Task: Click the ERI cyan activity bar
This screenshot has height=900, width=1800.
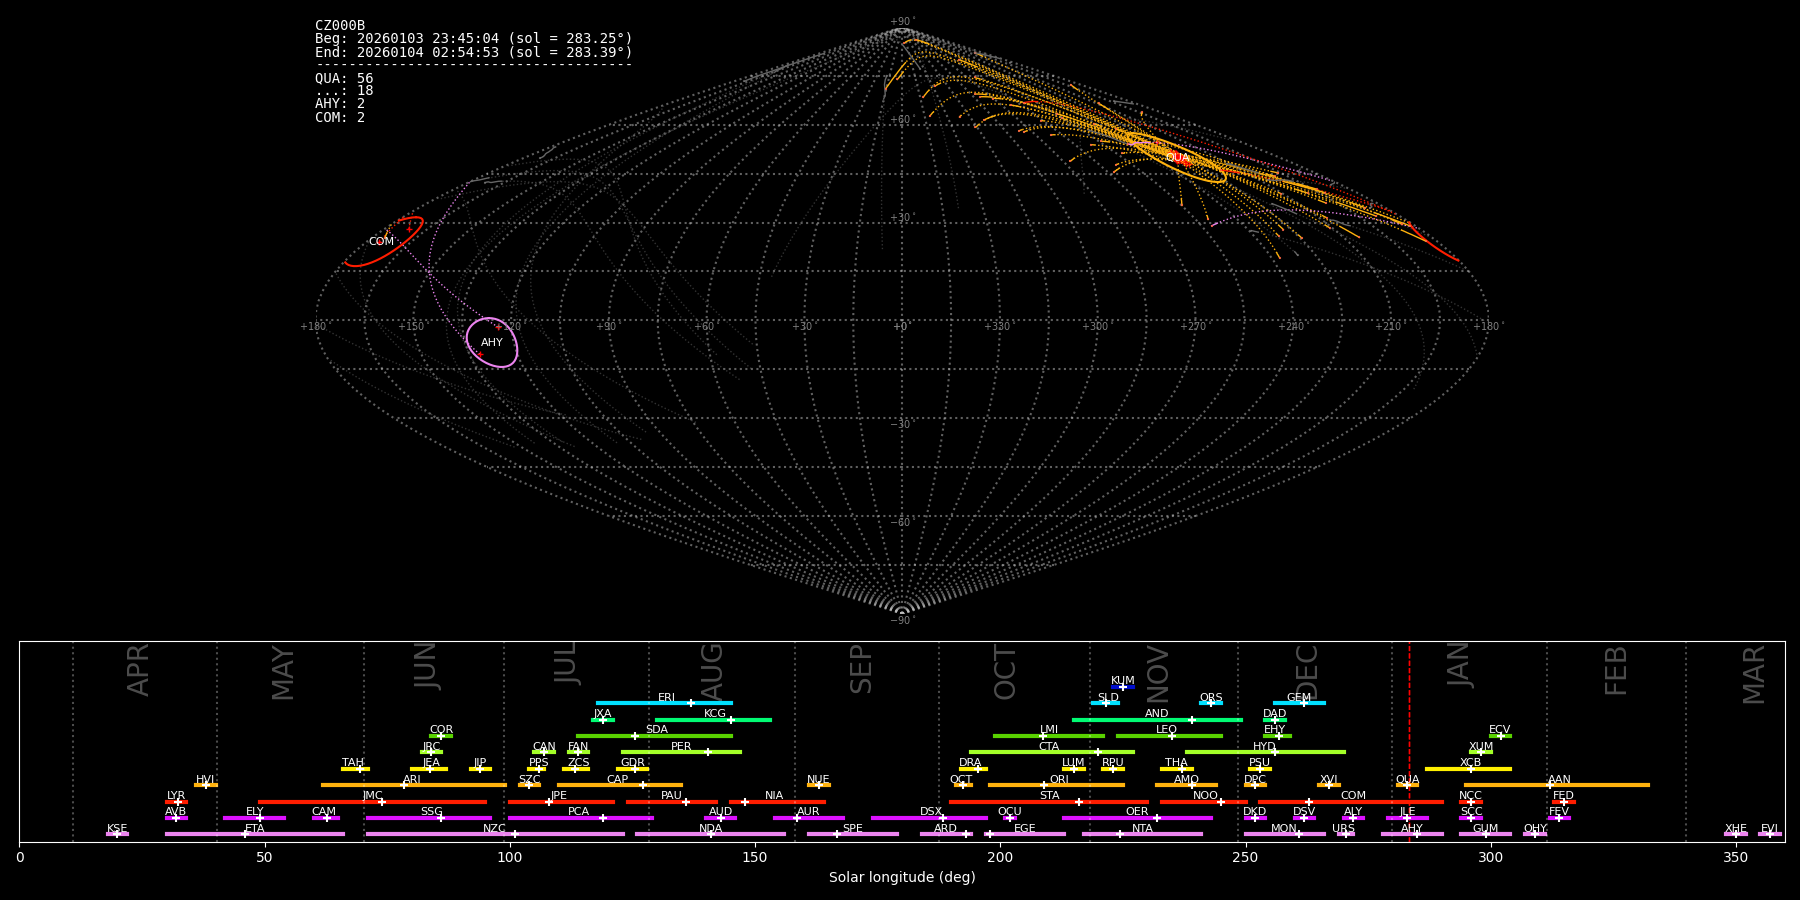Action: click(x=640, y=703)
